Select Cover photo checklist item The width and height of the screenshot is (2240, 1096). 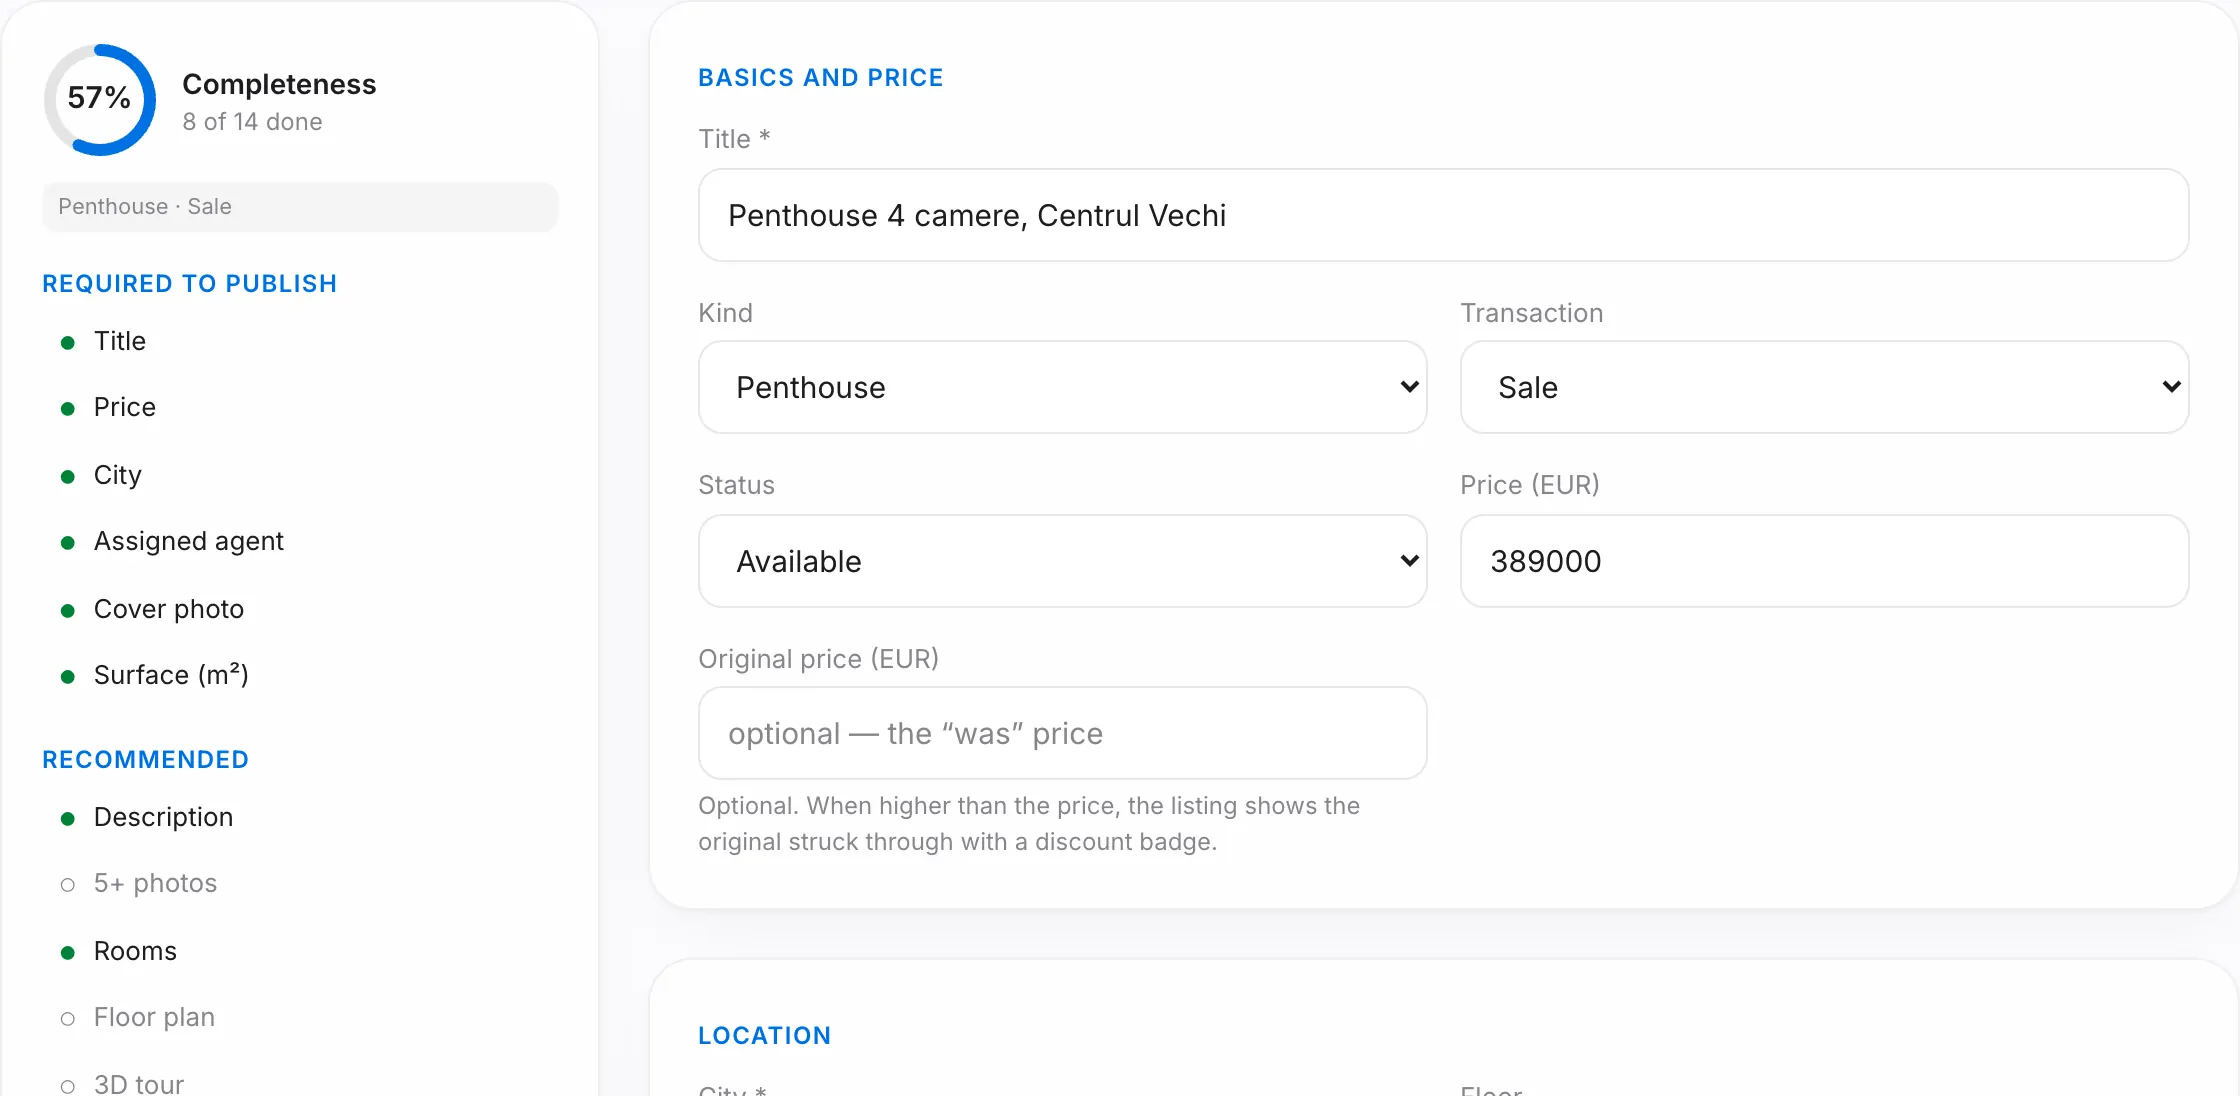tap(169, 609)
